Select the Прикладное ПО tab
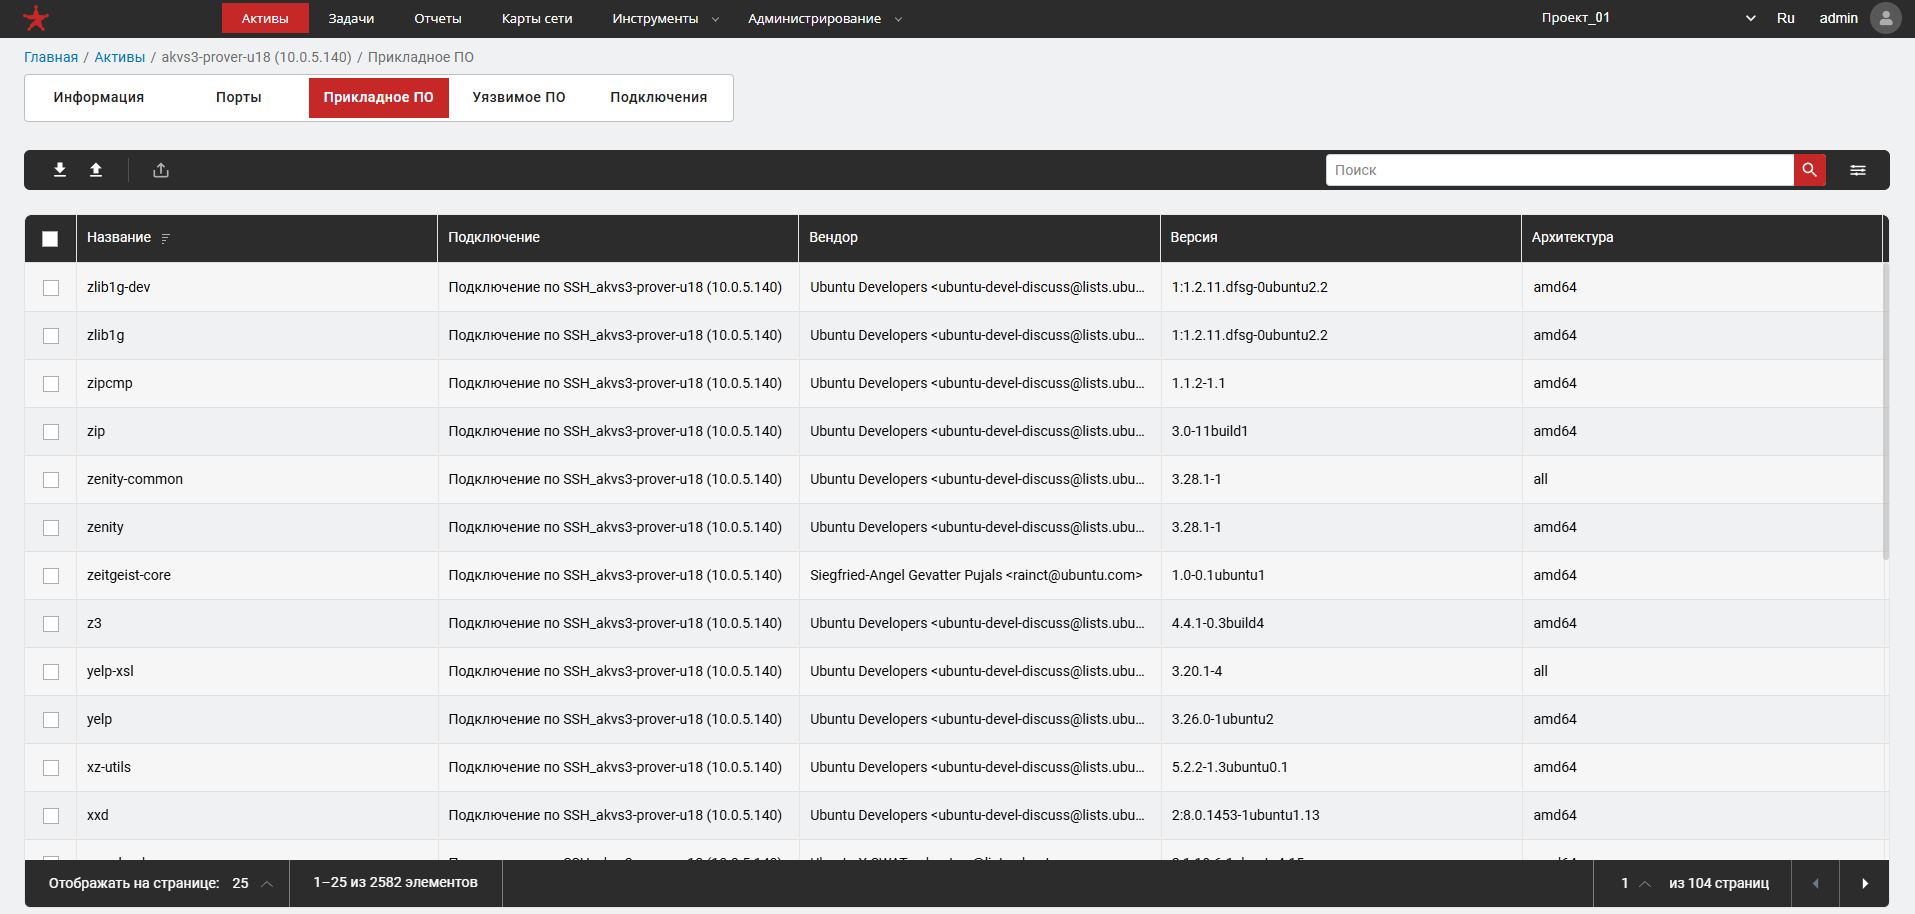This screenshot has width=1915, height=914. (x=379, y=98)
